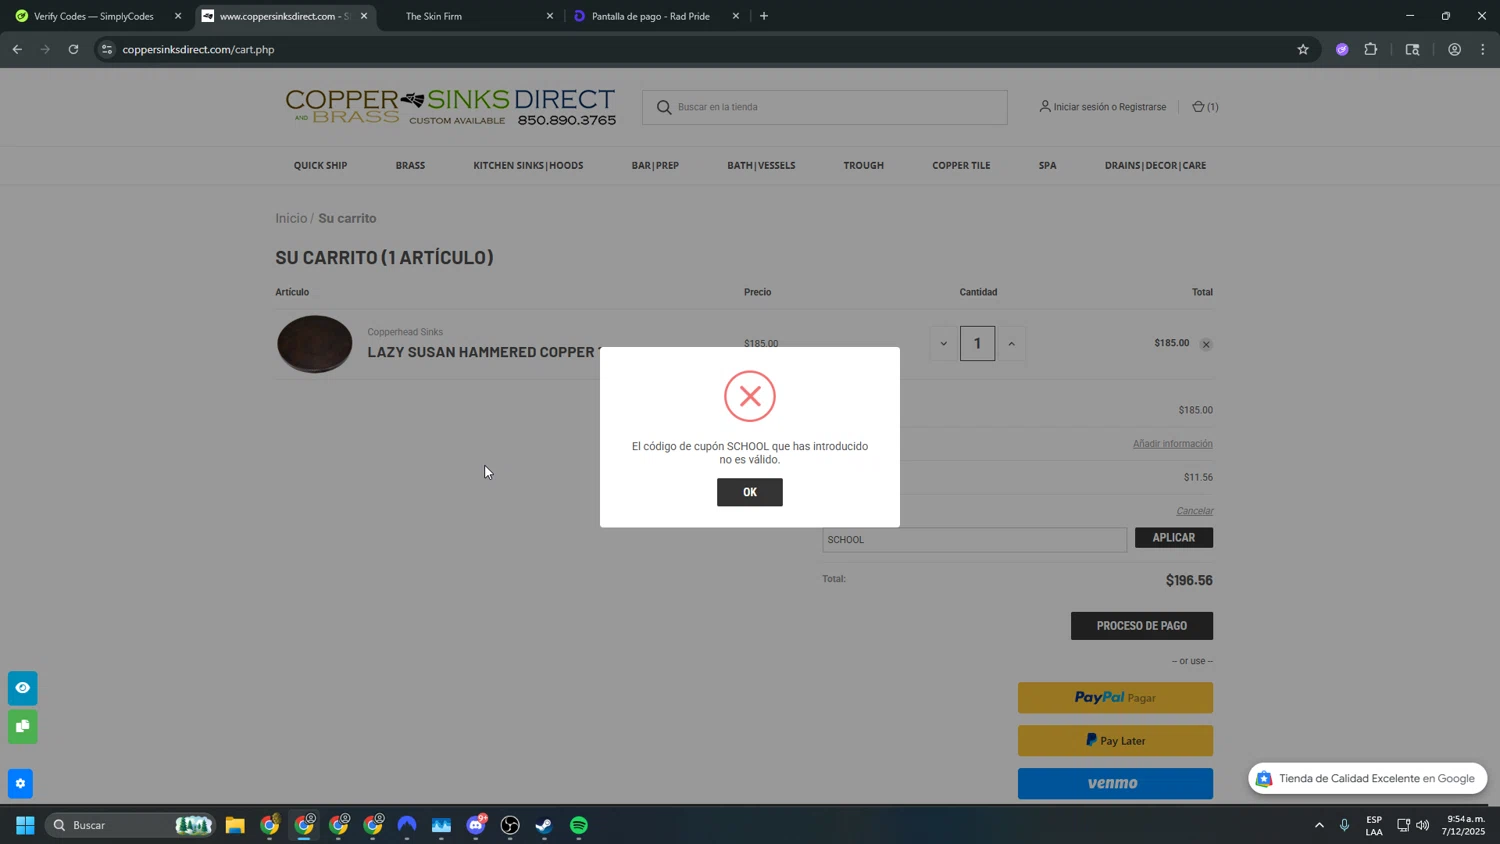Image resolution: width=1500 pixels, height=844 pixels.
Task: Click OK in the invalid coupon dialog
Action: (749, 492)
